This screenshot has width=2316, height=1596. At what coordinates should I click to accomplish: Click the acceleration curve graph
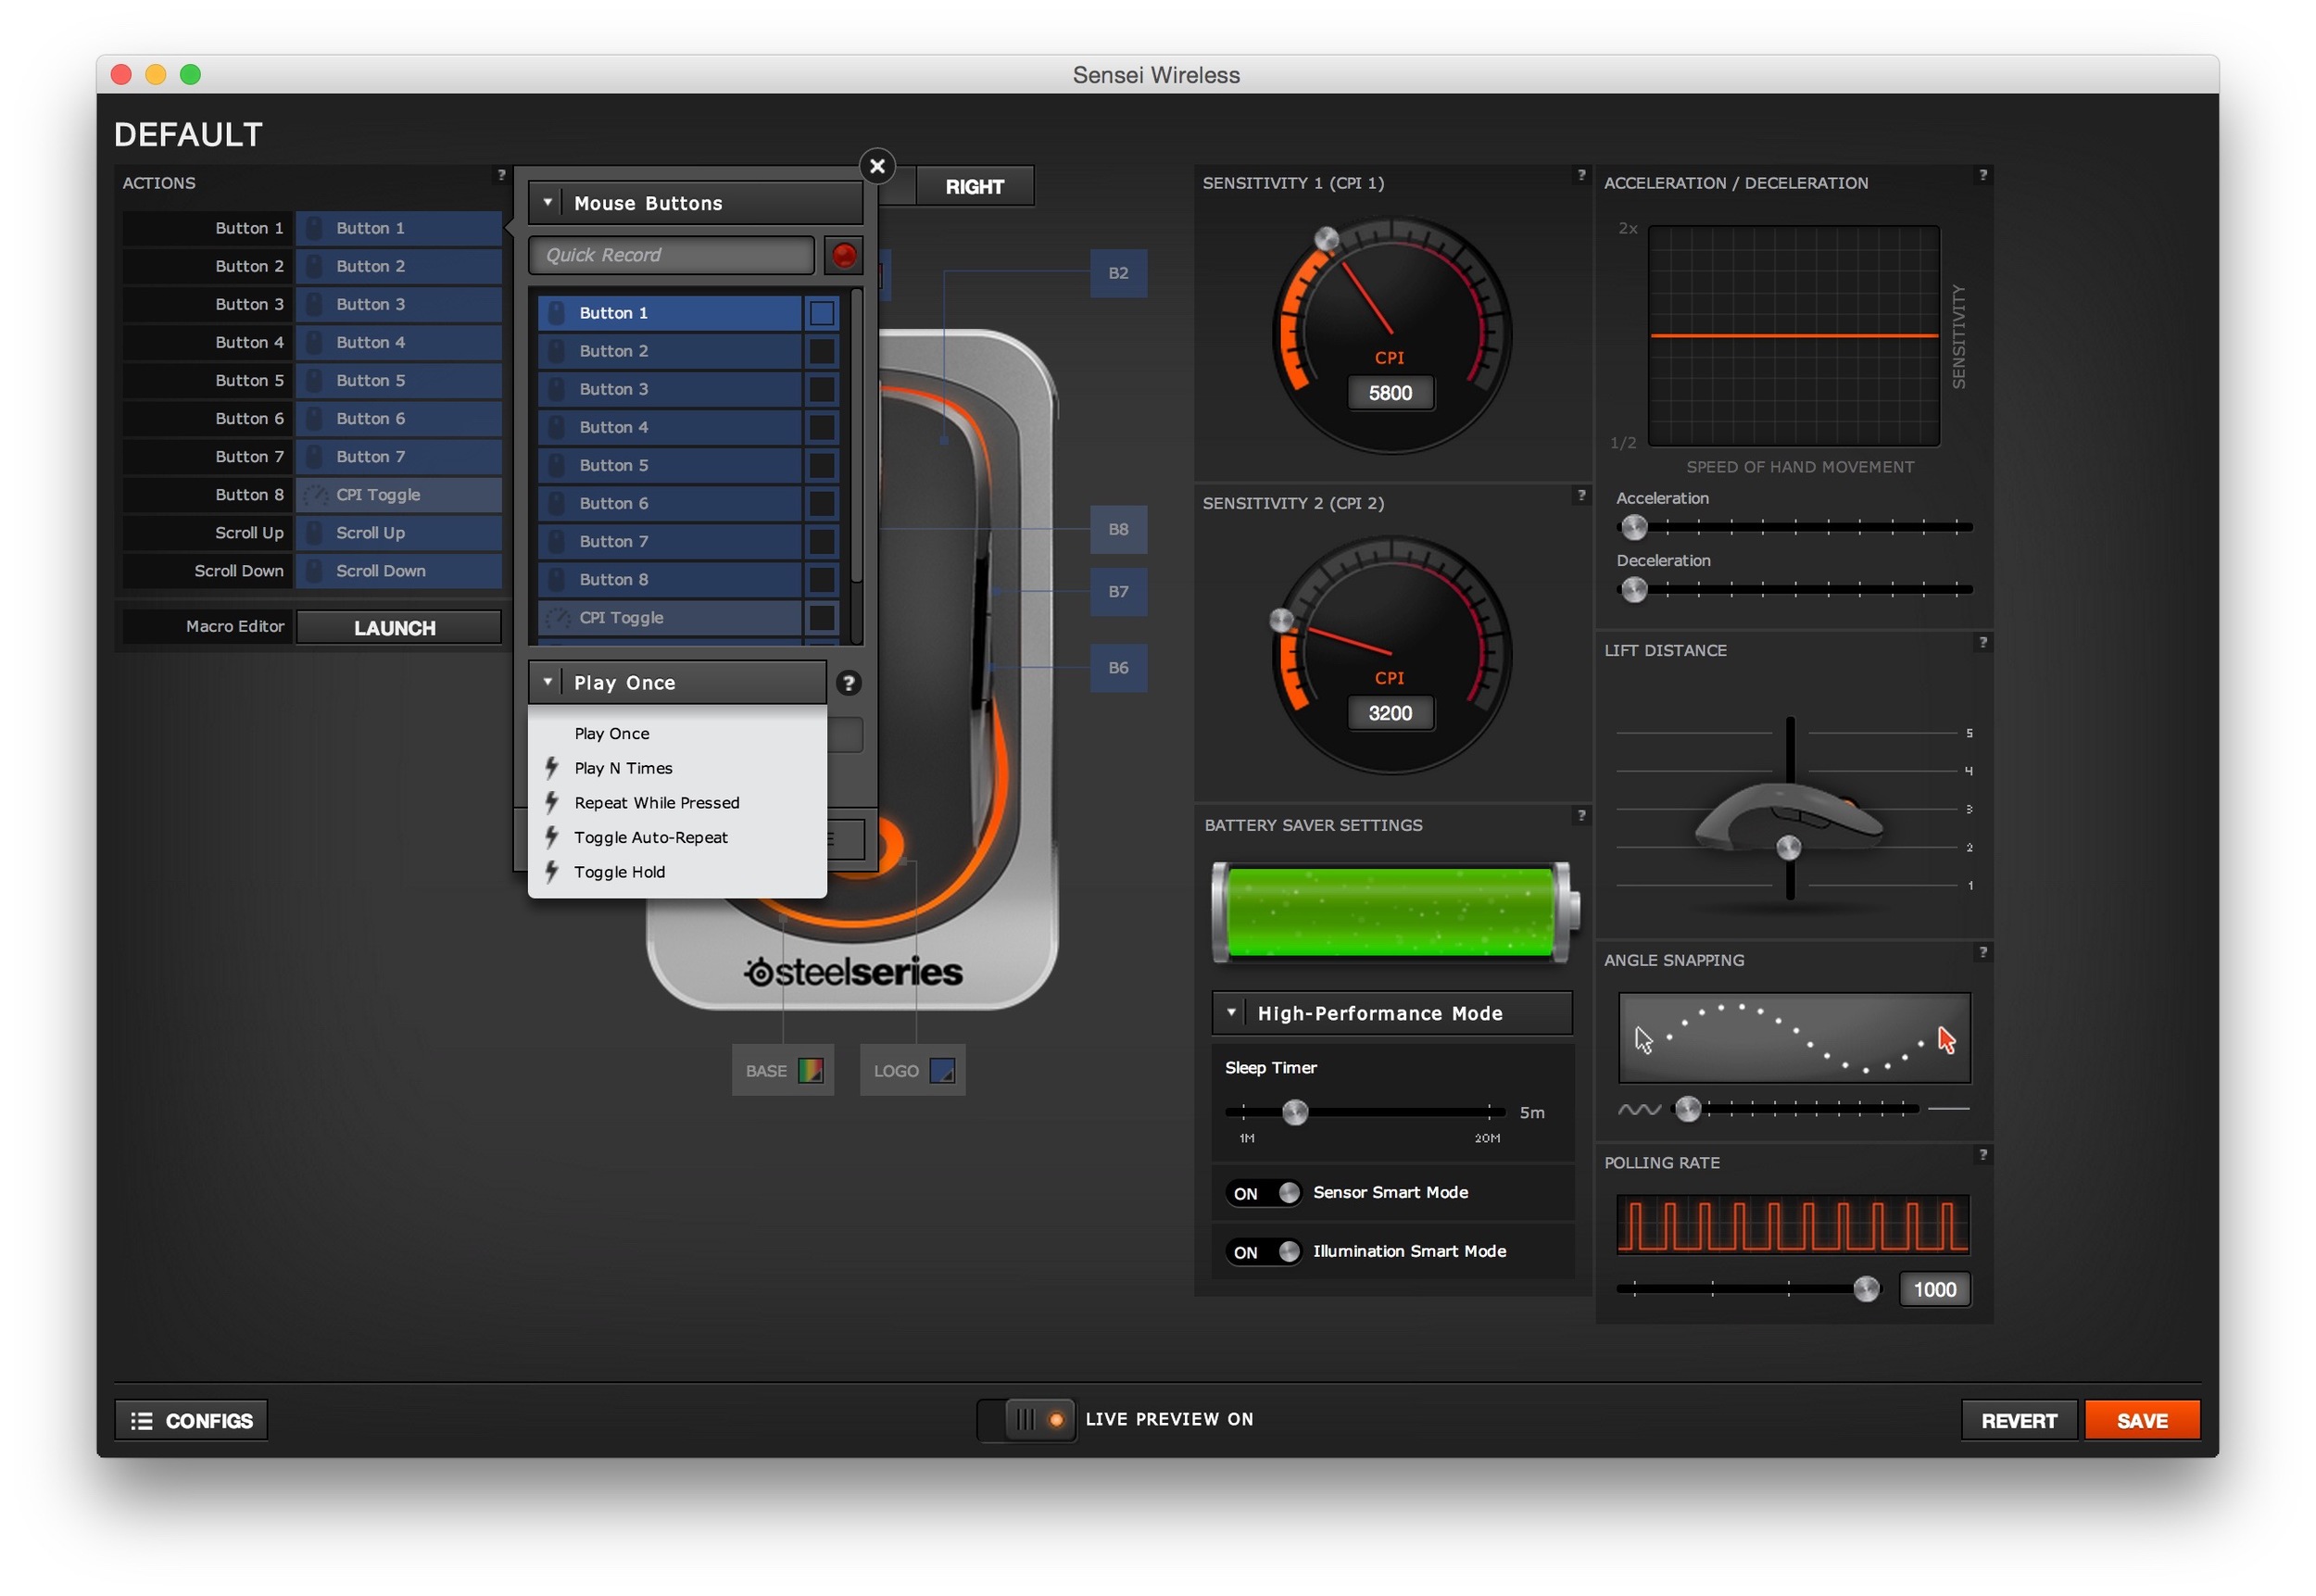(x=1793, y=336)
